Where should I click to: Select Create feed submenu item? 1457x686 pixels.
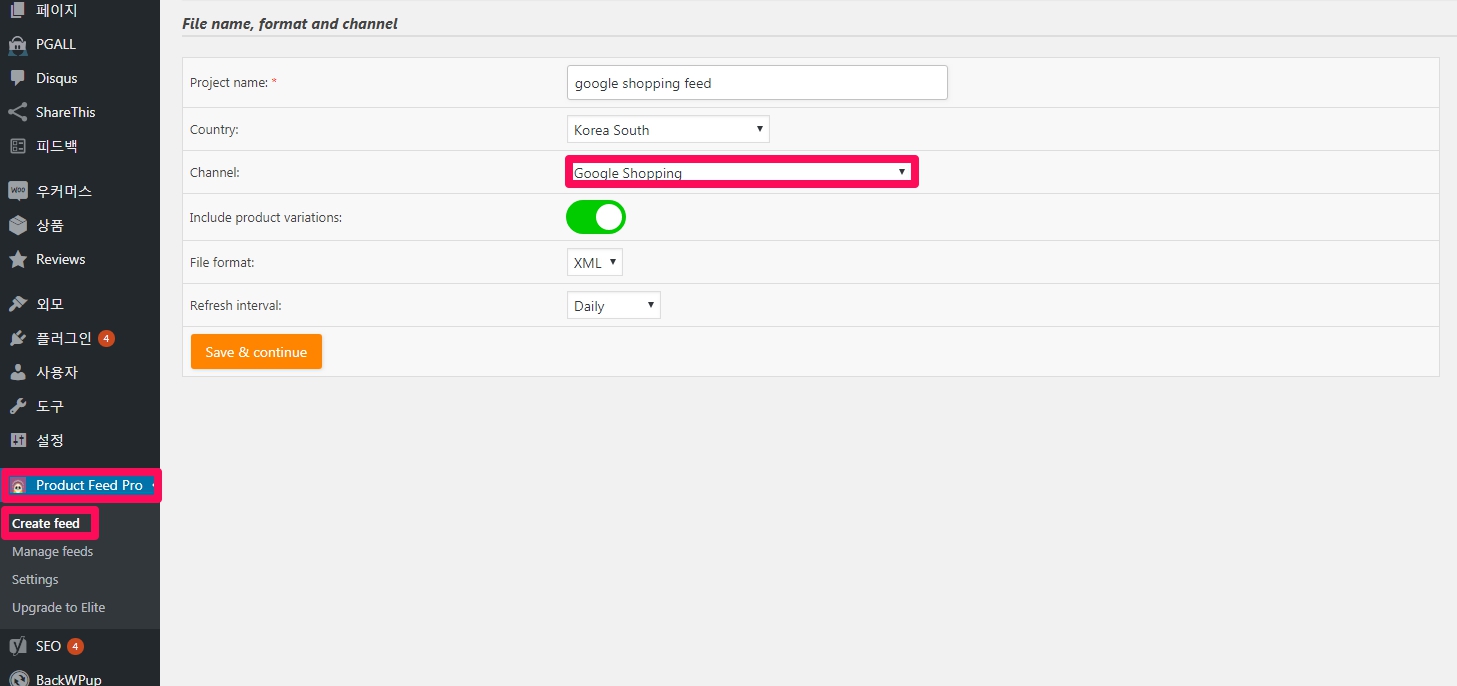[46, 524]
